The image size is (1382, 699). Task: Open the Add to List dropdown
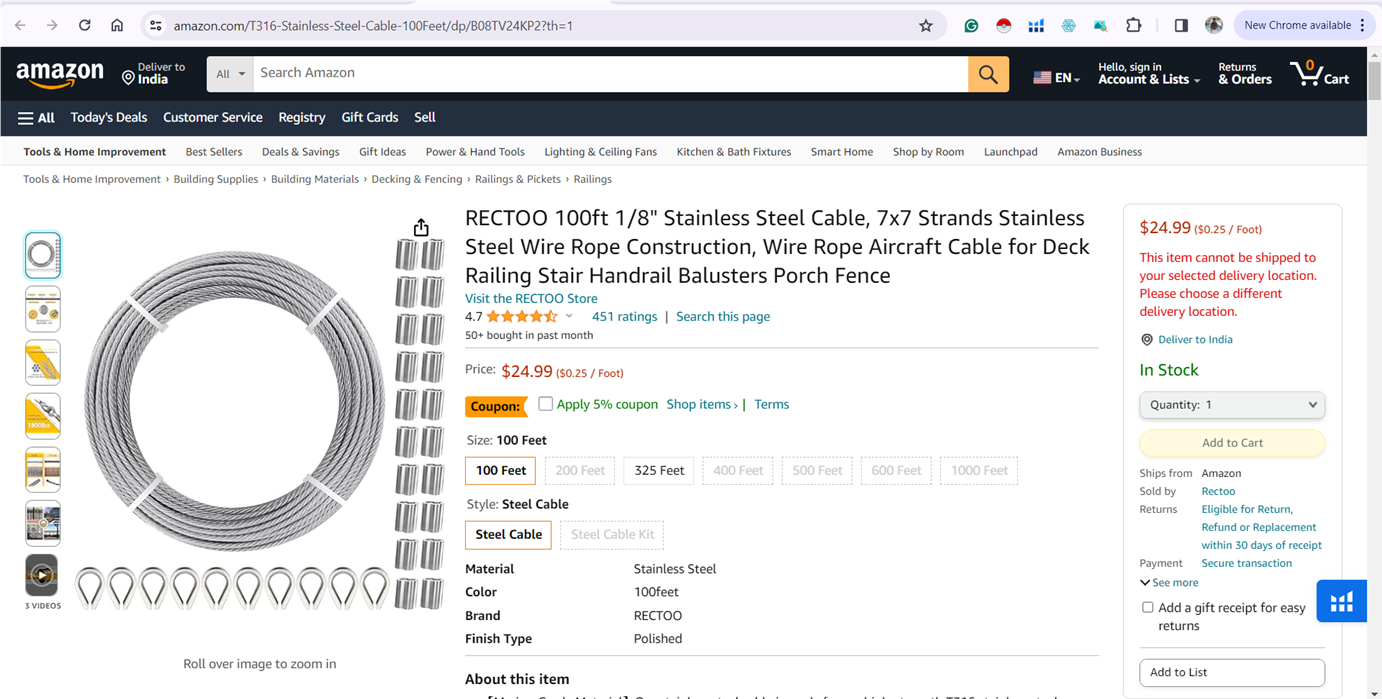click(x=1232, y=673)
